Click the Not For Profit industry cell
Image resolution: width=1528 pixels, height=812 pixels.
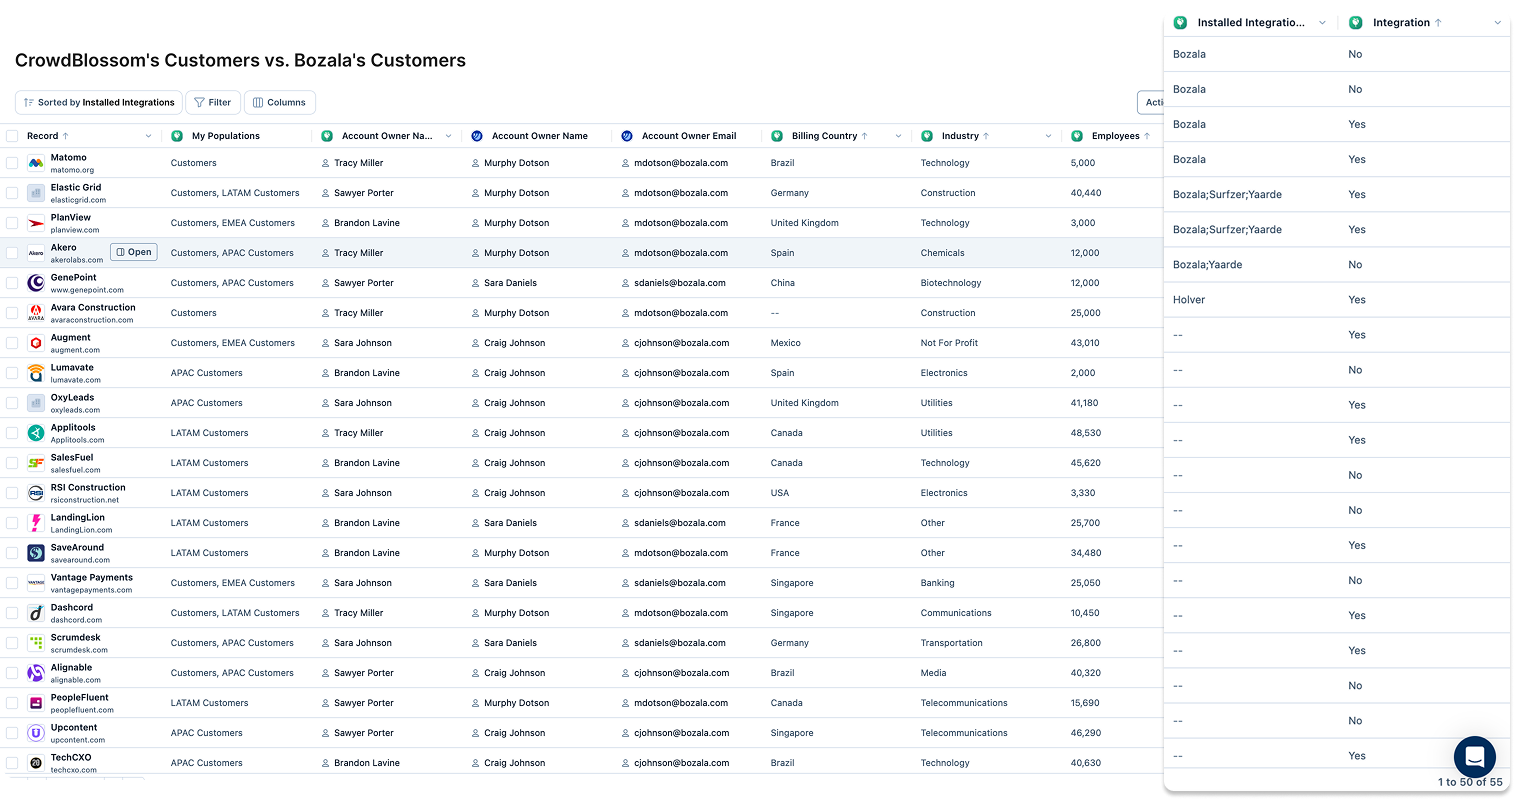[949, 343]
